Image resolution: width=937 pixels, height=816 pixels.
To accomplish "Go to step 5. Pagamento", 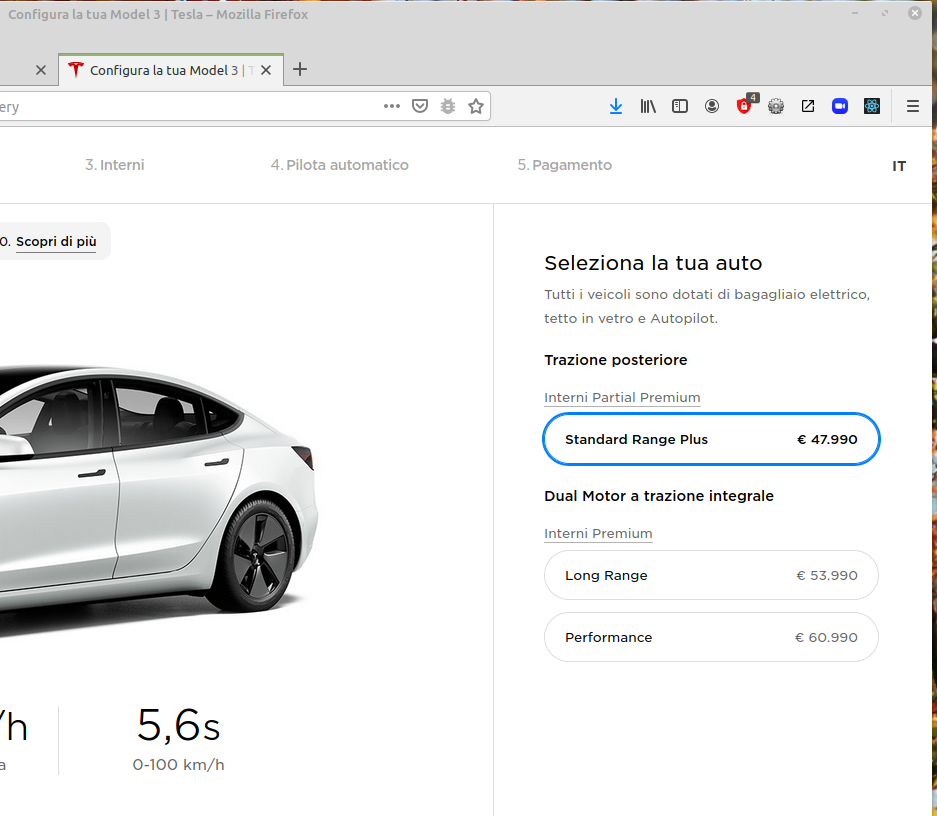I will coord(565,165).
